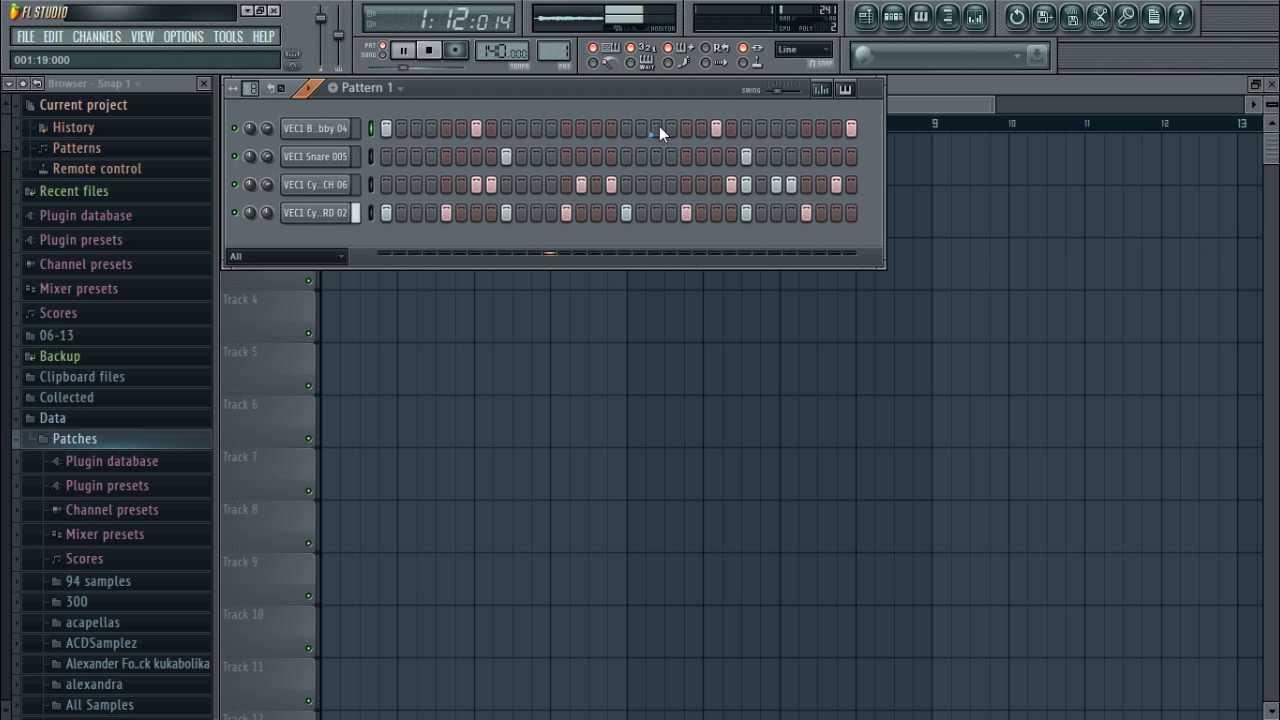Open the step sequencer view icon

[894, 16]
